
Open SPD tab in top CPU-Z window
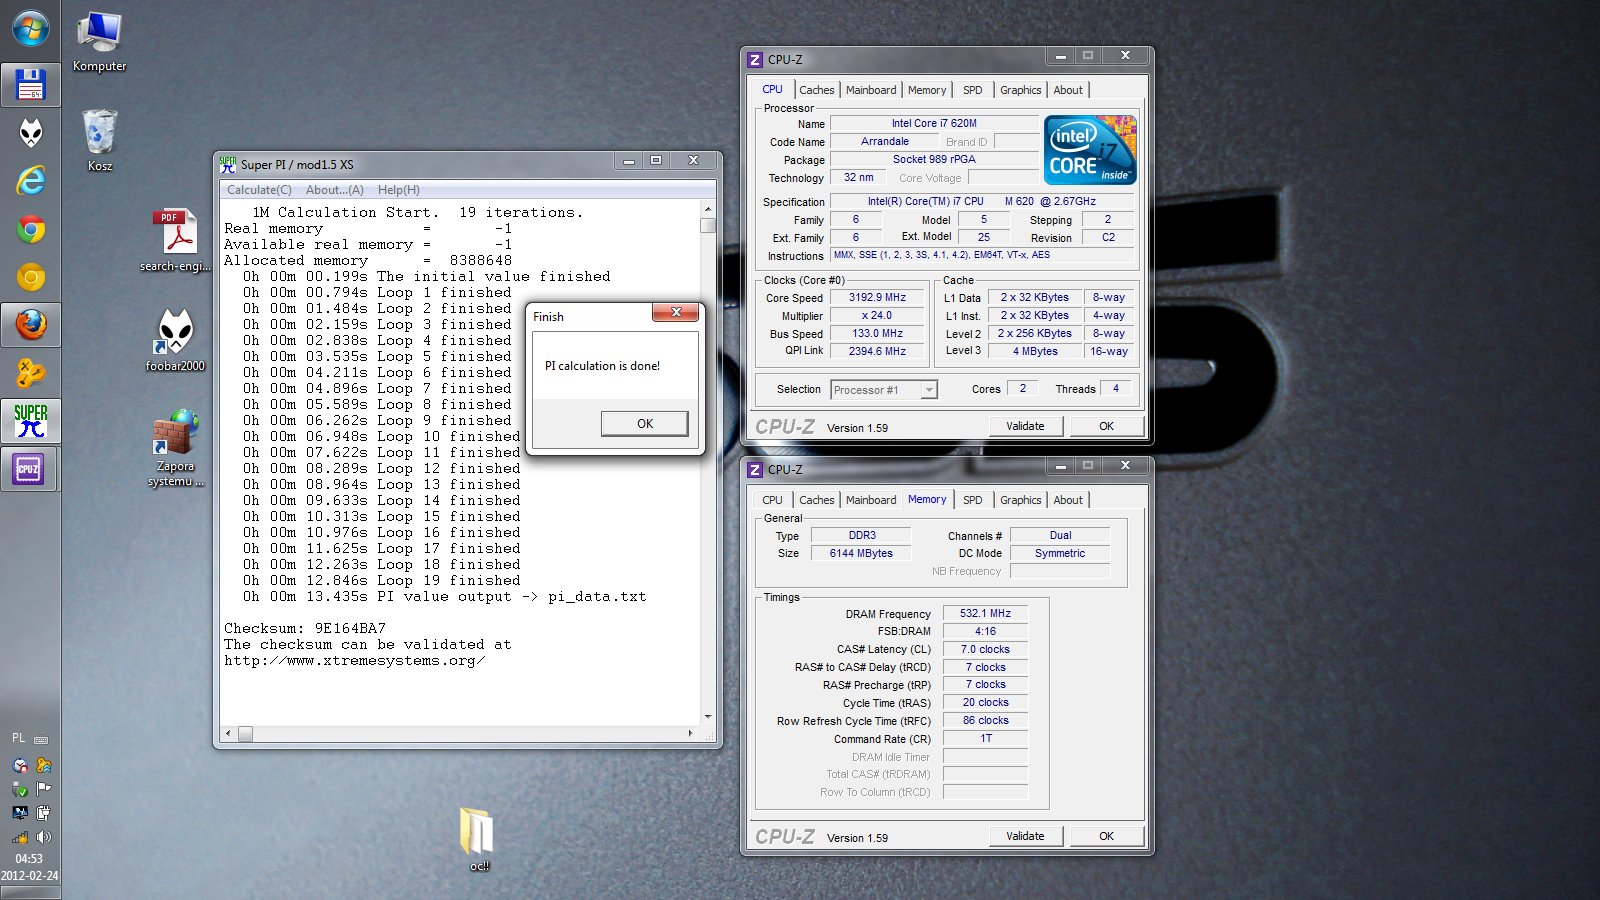coord(973,90)
